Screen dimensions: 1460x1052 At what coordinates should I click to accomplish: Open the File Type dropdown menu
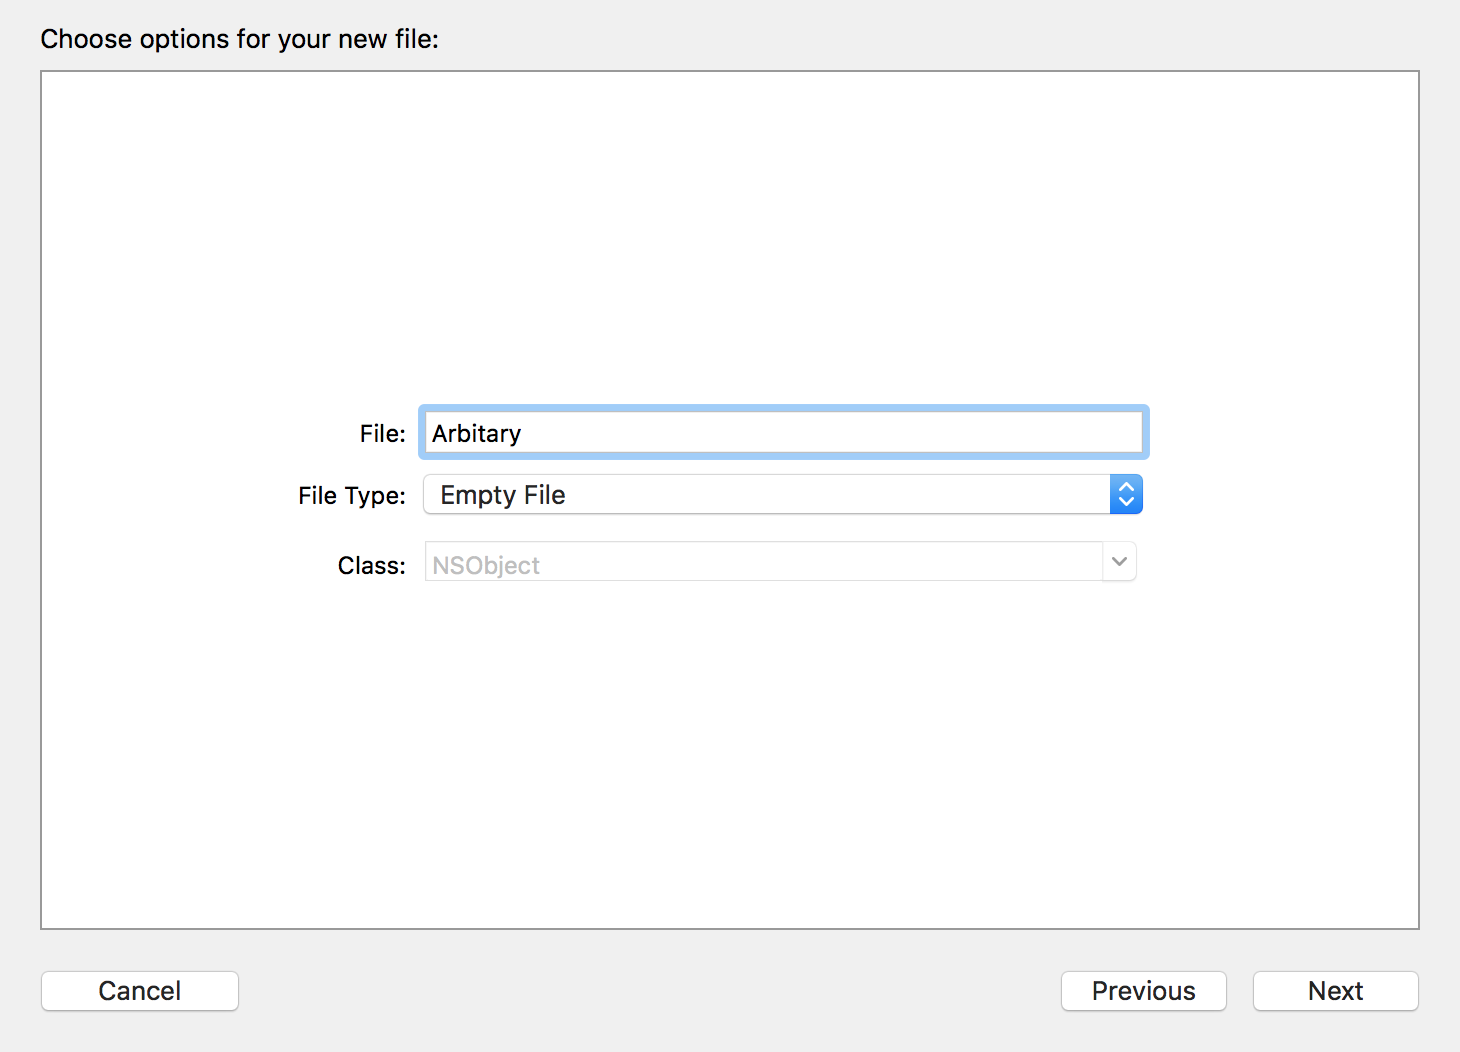point(782,495)
